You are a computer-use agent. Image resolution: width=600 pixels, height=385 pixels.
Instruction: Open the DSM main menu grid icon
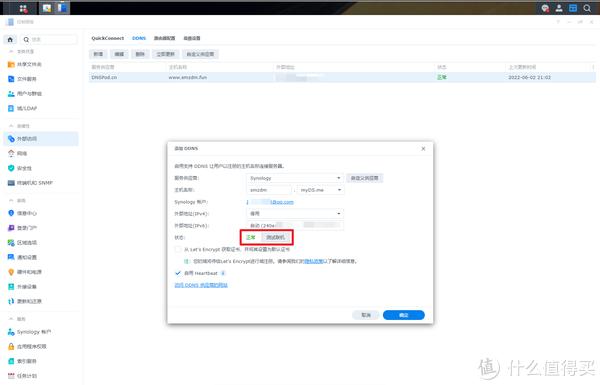pos(23,8)
